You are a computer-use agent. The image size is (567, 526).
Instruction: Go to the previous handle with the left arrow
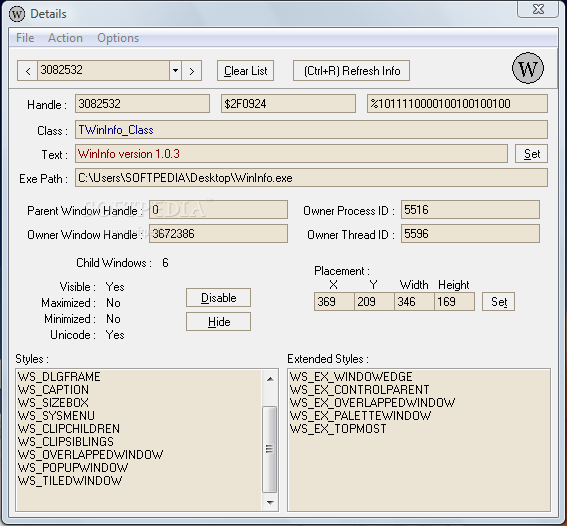[x=27, y=70]
